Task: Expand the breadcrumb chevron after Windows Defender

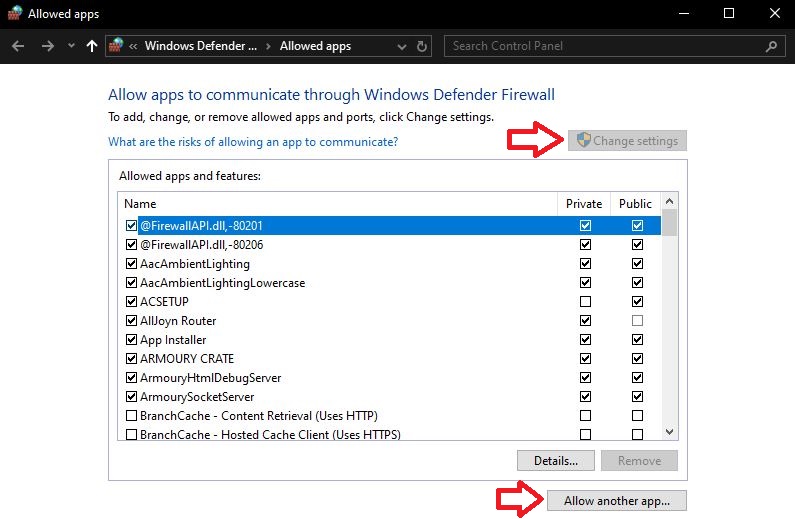Action: [x=269, y=46]
